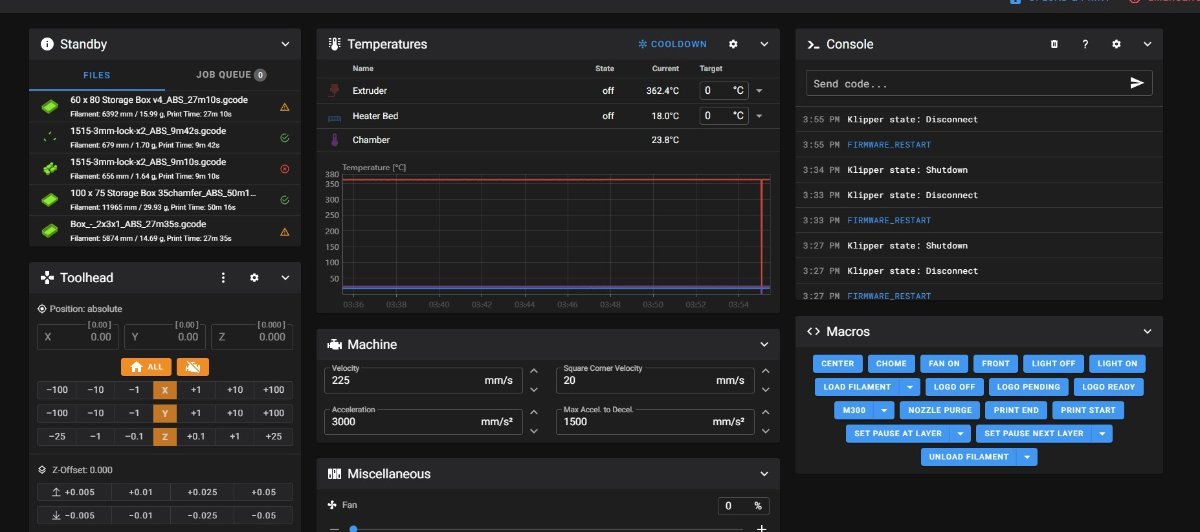Collapse the Toolhead panel
The width and height of the screenshot is (1200, 532).
click(x=285, y=277)
